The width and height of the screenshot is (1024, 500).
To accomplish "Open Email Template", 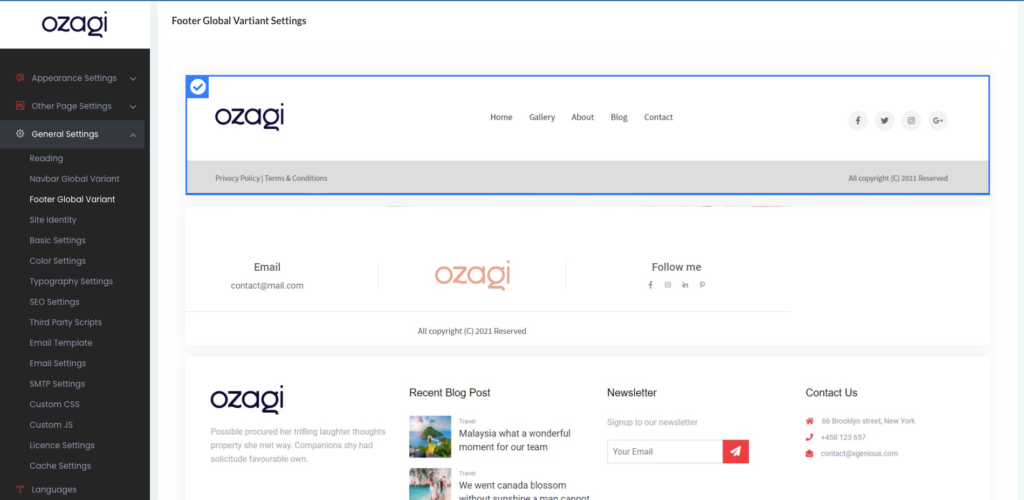I will pyautogui.click(x=61, y=343).
